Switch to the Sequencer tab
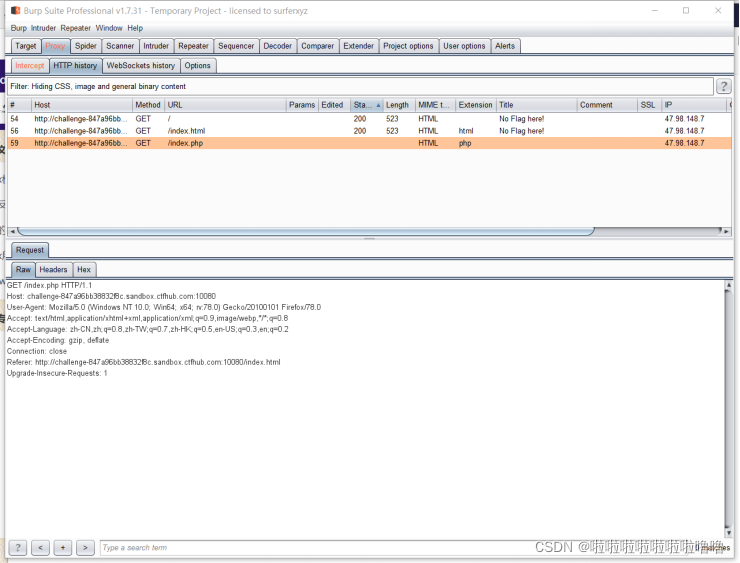The width and height of the screenshot is (740, 563). (236, 46)
